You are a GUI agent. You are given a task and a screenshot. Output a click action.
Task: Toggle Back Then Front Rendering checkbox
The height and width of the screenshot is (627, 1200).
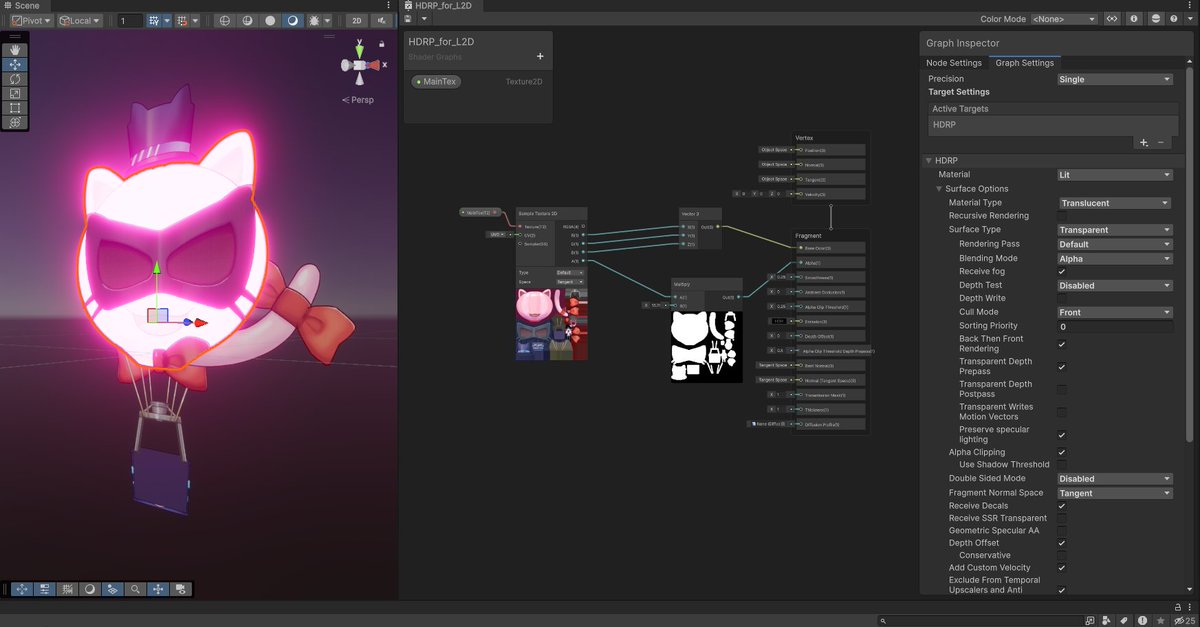[x=1062, y=344]
